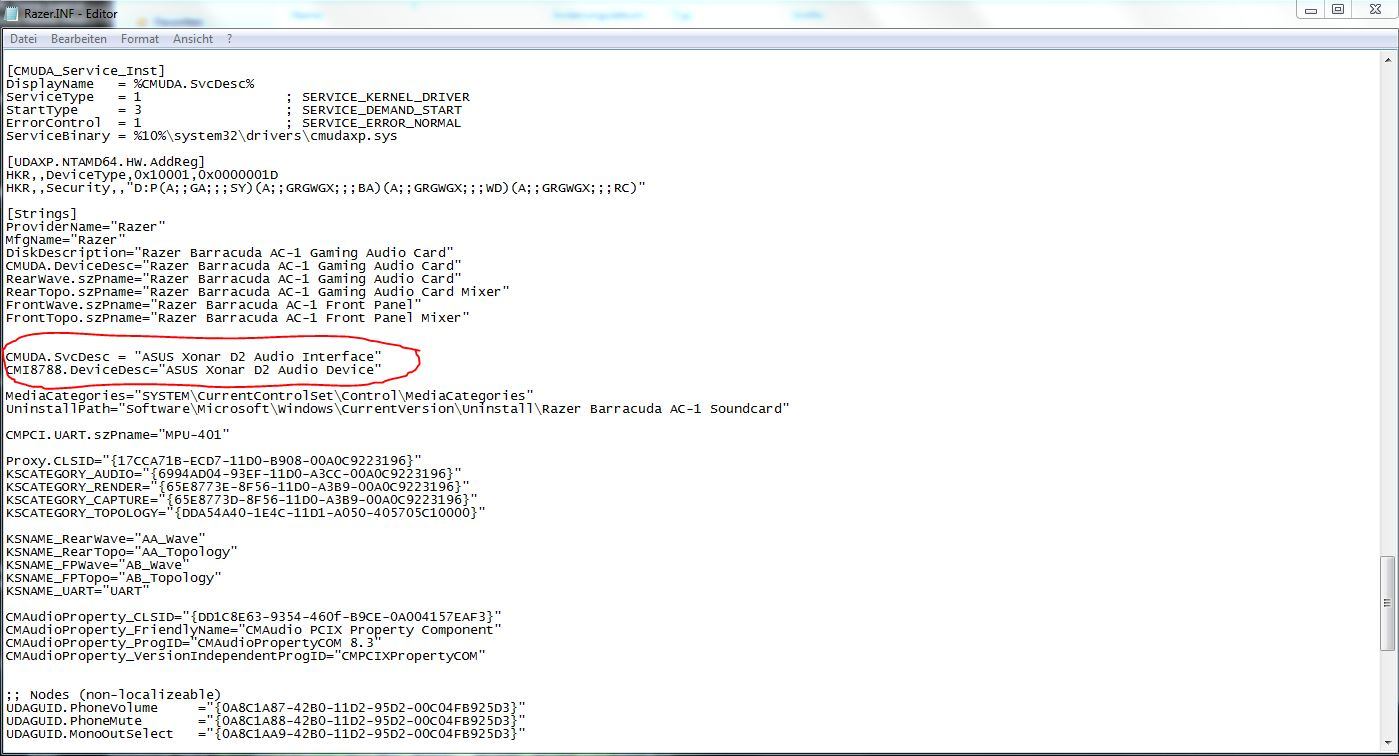Click the RearTopo.szPname line
Viewport: 1399px width, 756px height.
(x=257, y=292)
